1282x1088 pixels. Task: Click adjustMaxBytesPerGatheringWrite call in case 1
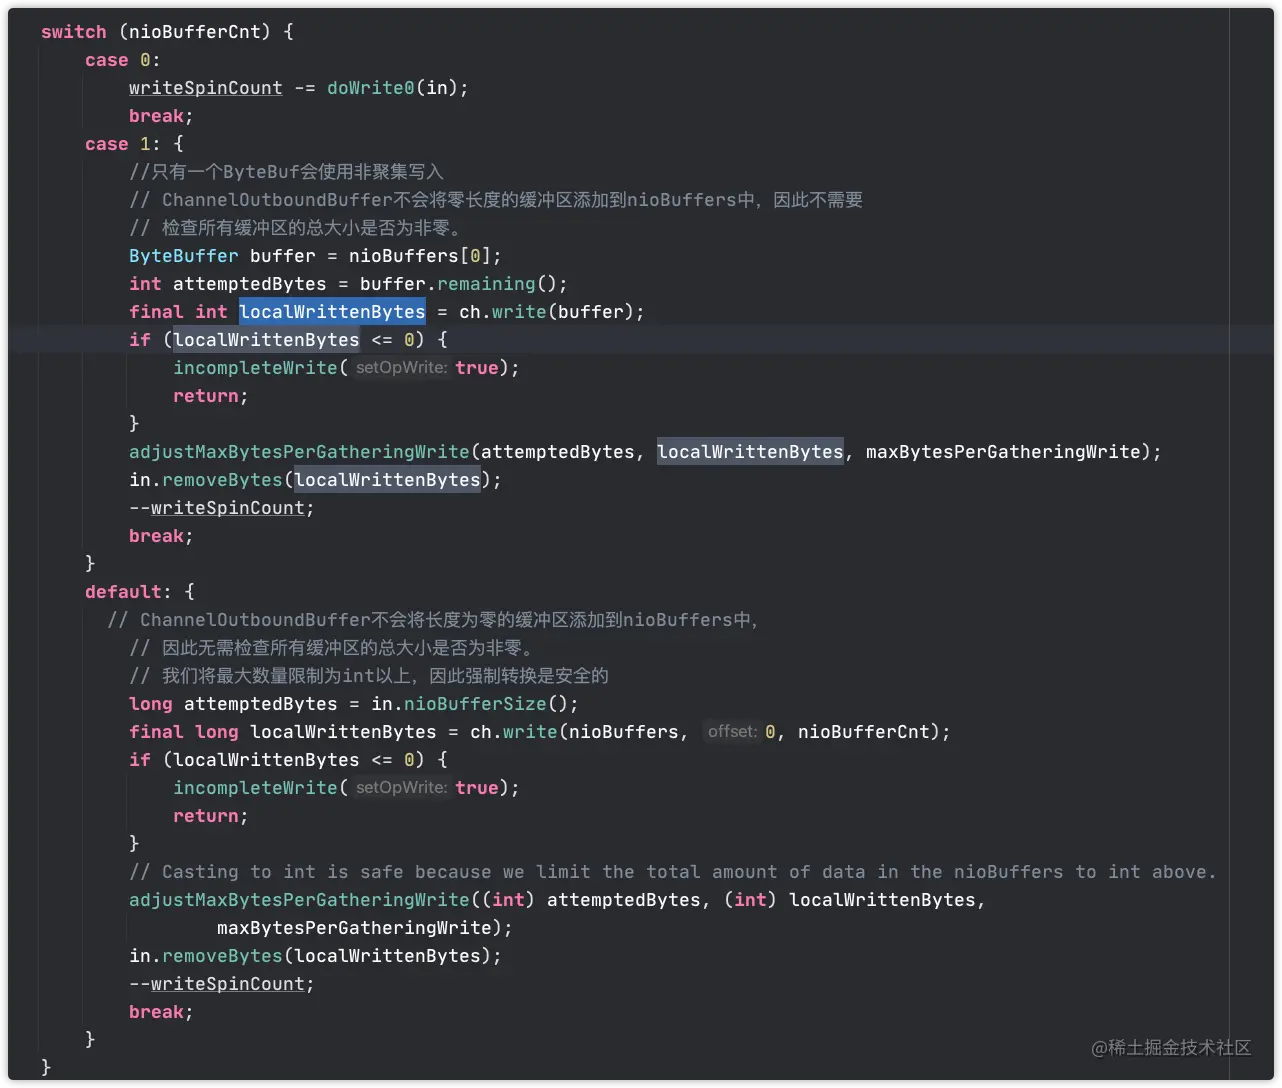tap(299, 452)
